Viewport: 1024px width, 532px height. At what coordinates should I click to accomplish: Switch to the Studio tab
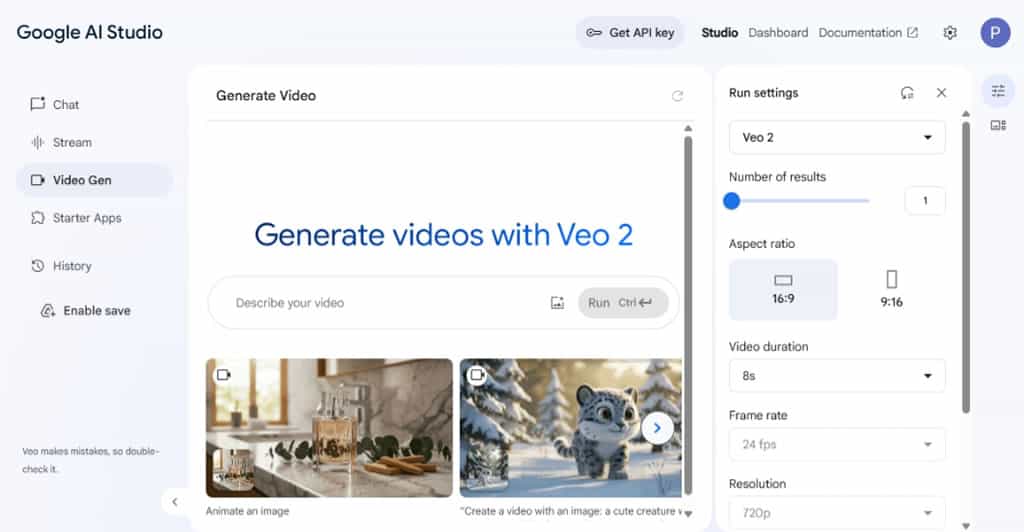720,33
